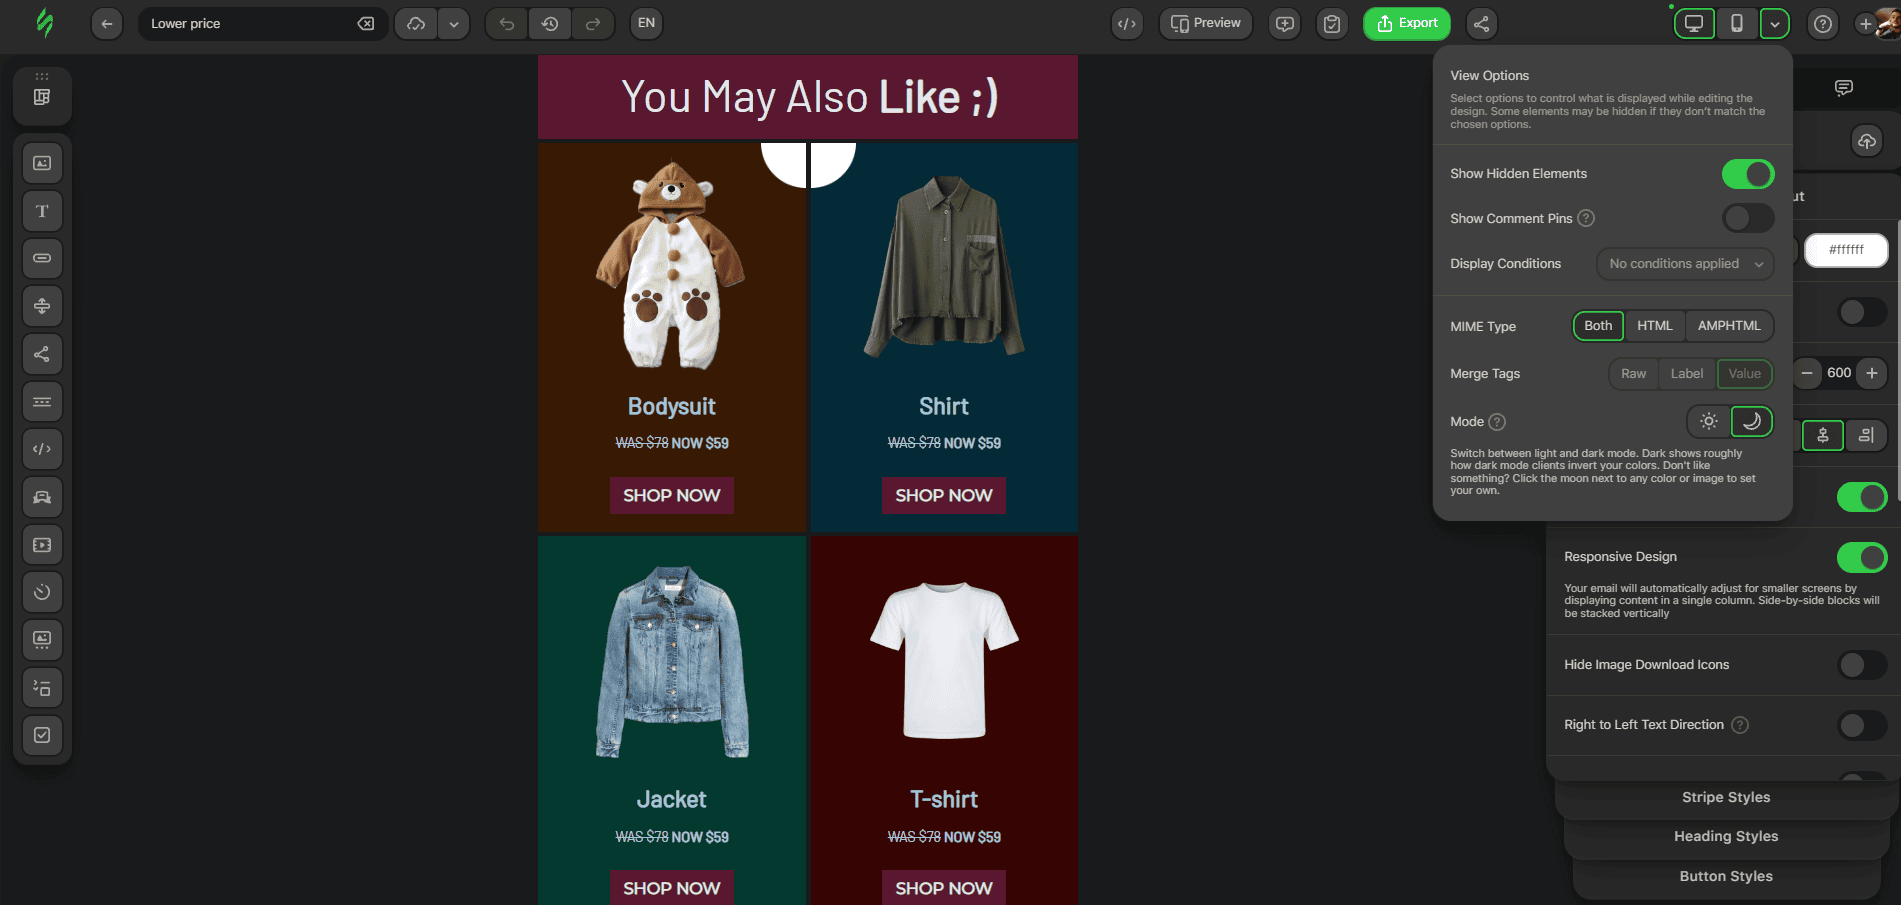Switch language via EN button
Viewport: 1901px width, 905px height.
pos(646,23)
